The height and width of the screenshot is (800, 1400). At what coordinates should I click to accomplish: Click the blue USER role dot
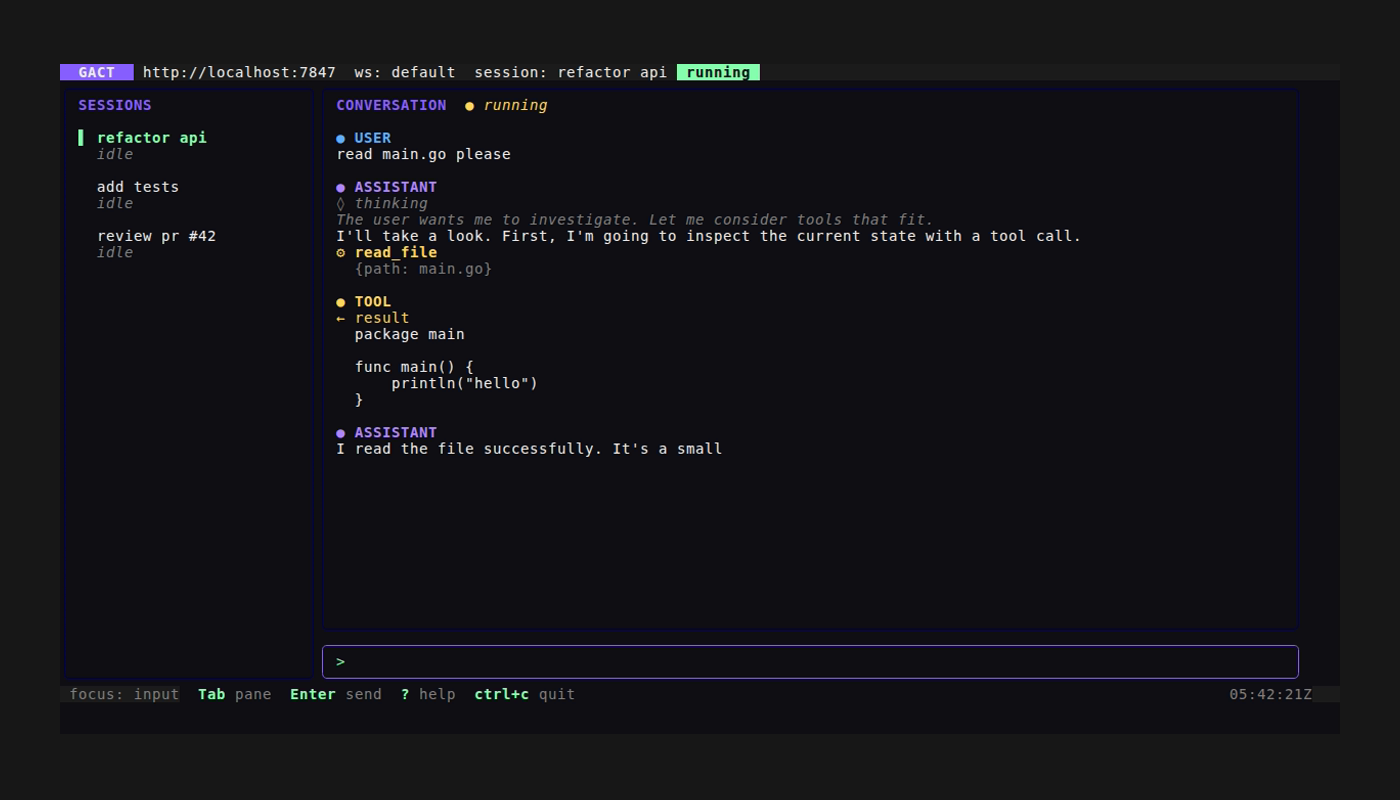[x=341, y=138]
